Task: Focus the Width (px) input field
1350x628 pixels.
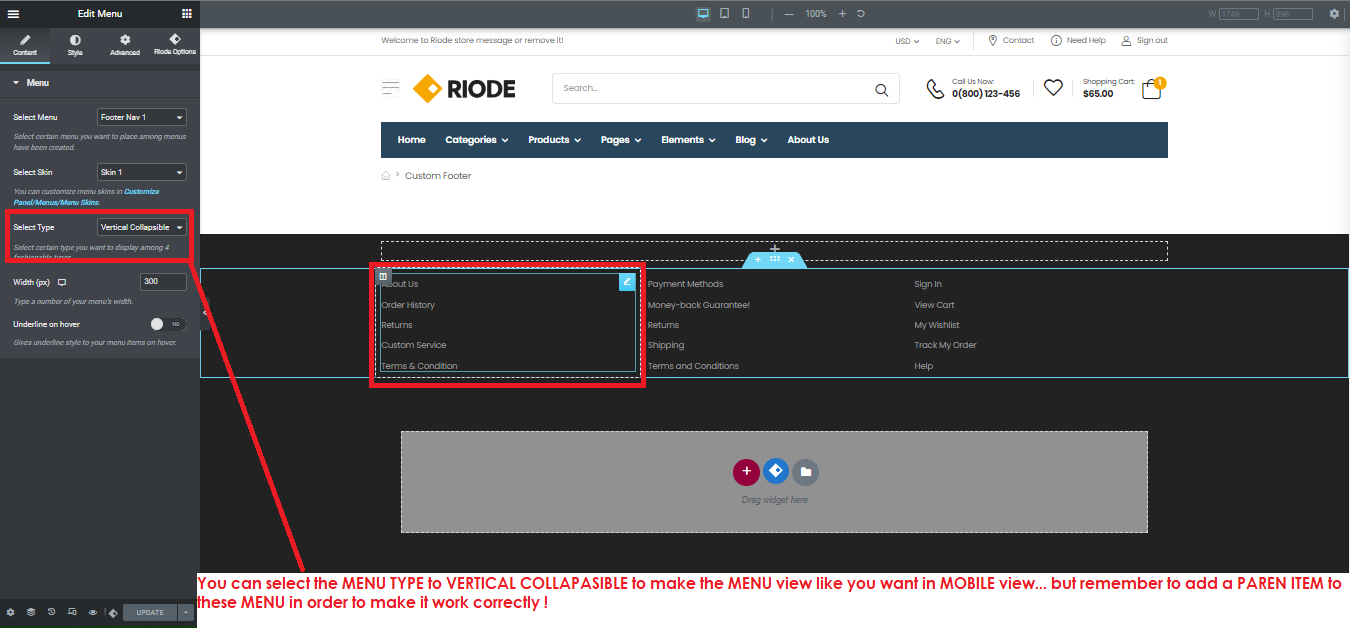Action: (x=163, y=282)
